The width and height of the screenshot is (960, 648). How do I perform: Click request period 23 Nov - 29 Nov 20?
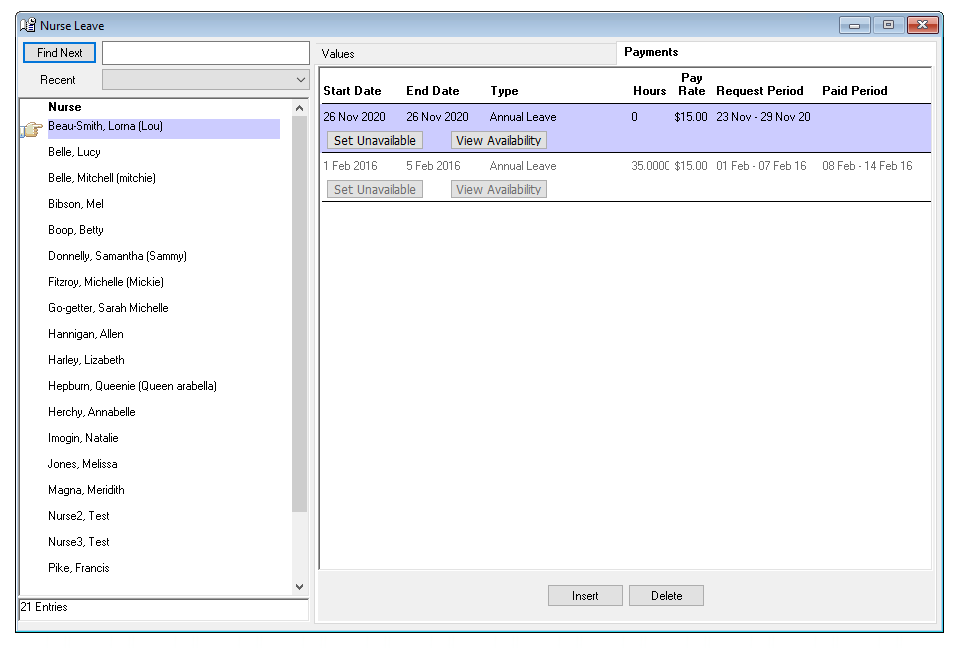[x=763, y=117]
